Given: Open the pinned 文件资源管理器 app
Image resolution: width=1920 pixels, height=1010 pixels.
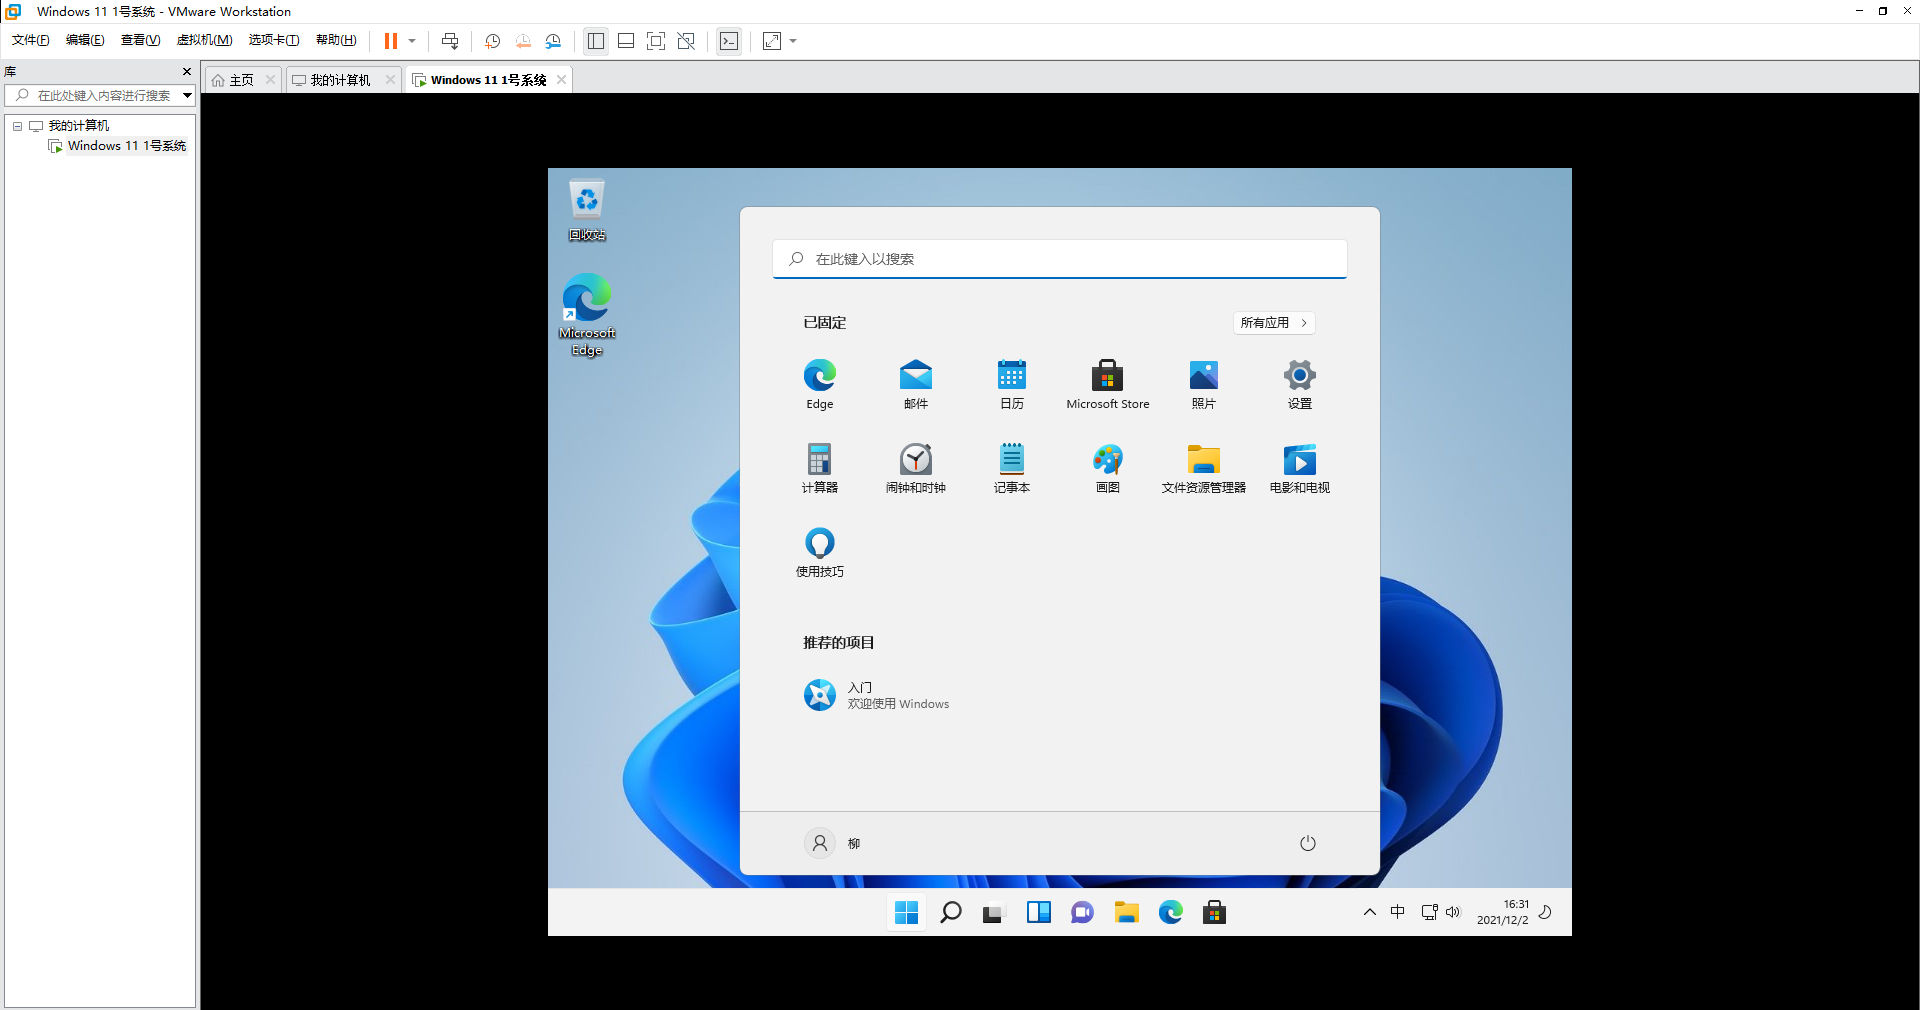Looking at the screenshot, I should tap(1204, 468).
